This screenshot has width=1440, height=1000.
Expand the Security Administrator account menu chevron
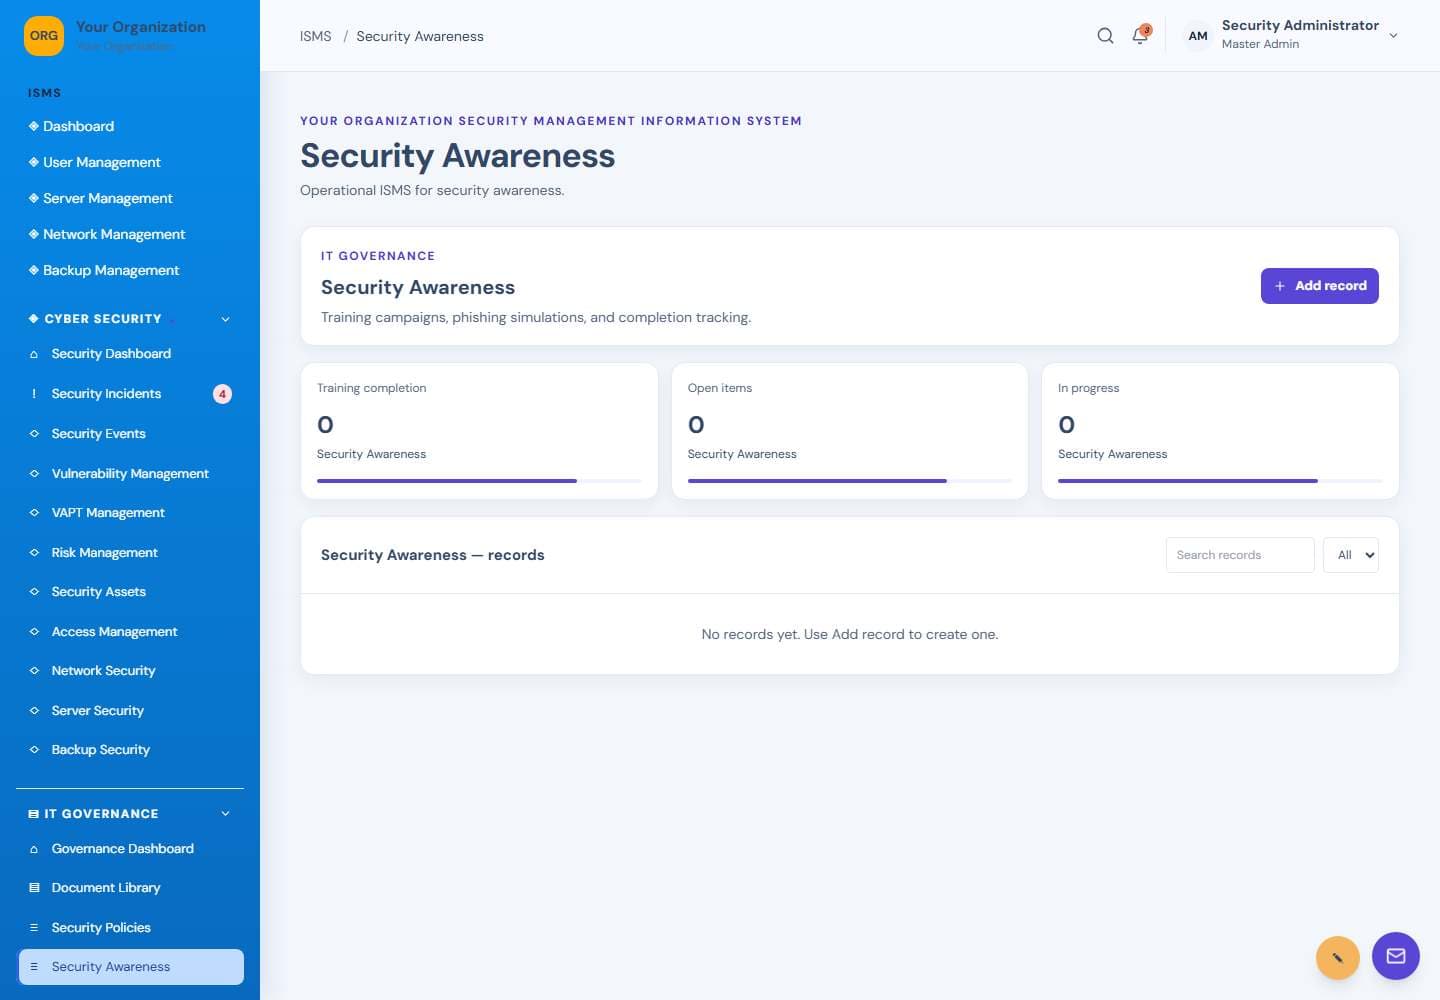pos(1393,36)
